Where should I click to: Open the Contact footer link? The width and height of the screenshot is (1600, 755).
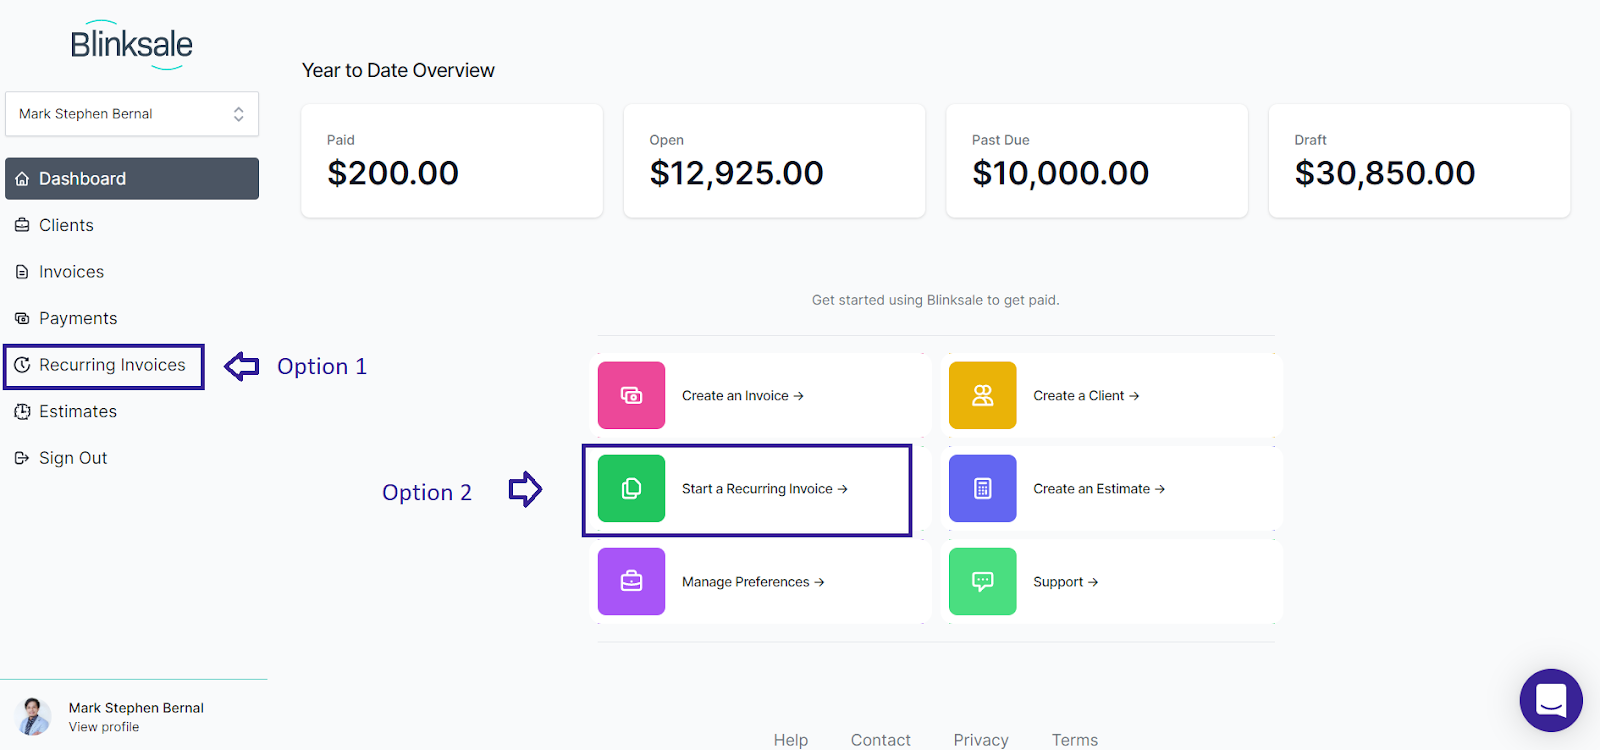pos(881,740)
